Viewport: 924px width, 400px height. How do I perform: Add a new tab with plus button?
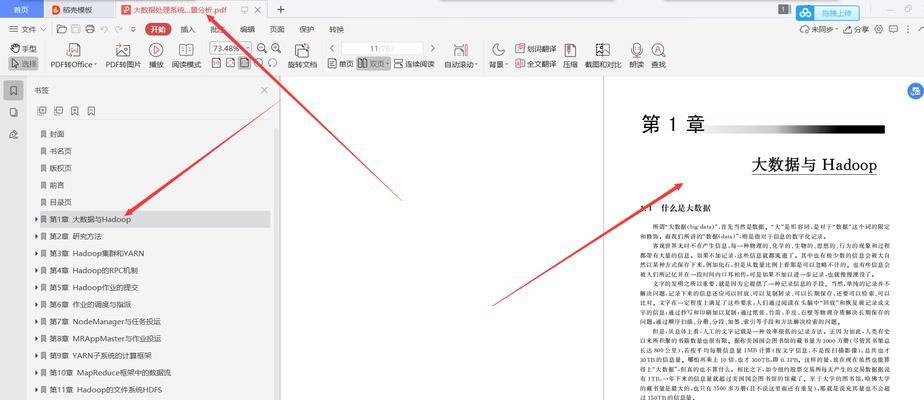tap(280, 9)
